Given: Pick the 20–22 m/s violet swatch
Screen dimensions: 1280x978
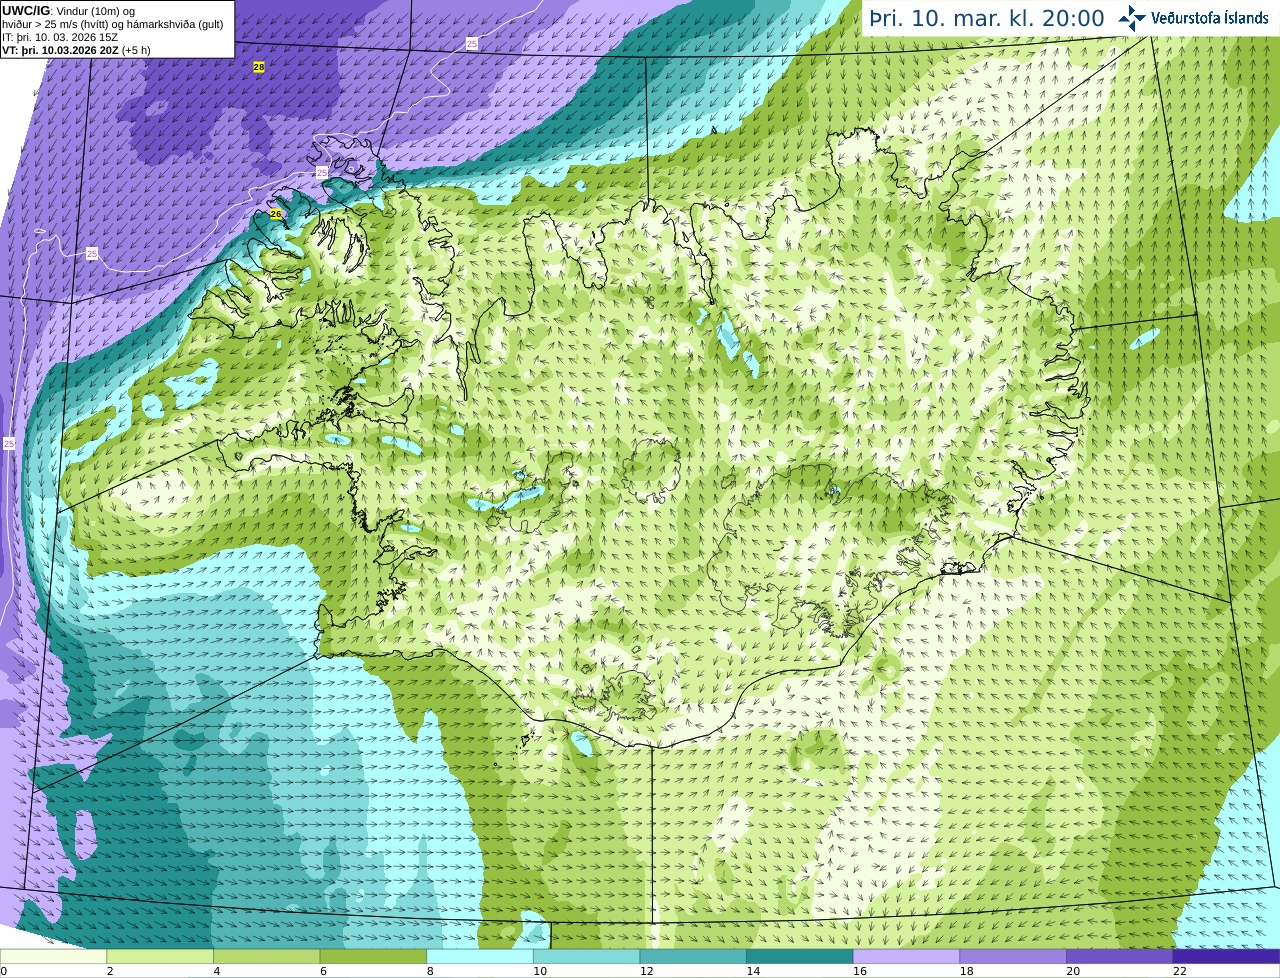Looking at the screenshot, I should pyautogui.click(x=1120, y=956).
